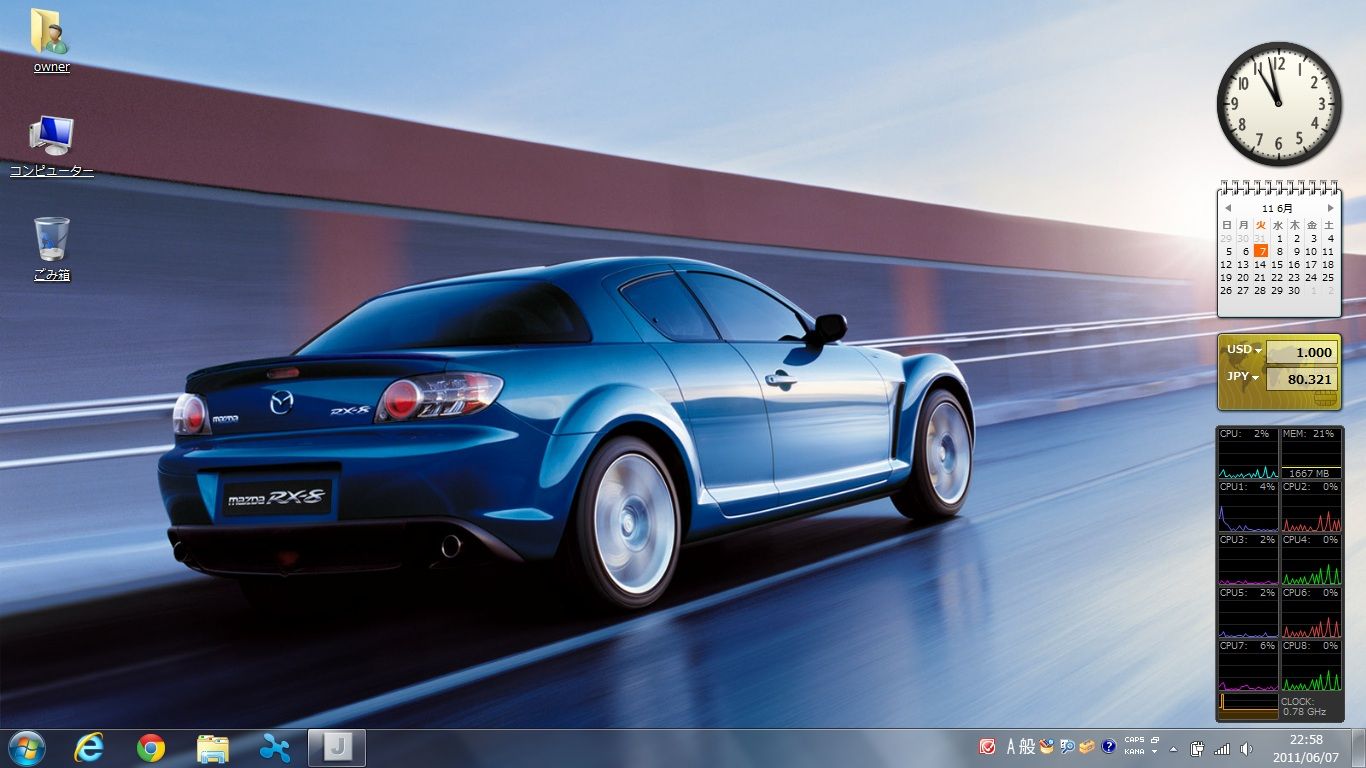Viewport: 1366px width, 768px height.
Task: Open the IME dictionary search icon
Action: point(1067,746)
